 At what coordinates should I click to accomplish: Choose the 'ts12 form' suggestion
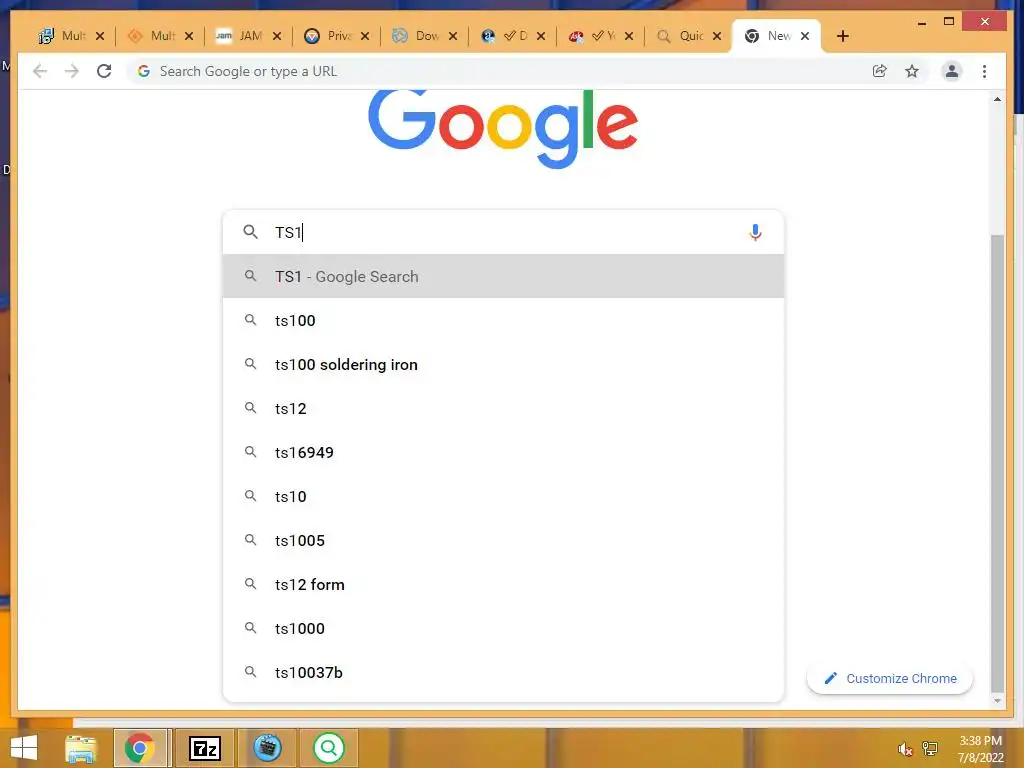point(503,584)
